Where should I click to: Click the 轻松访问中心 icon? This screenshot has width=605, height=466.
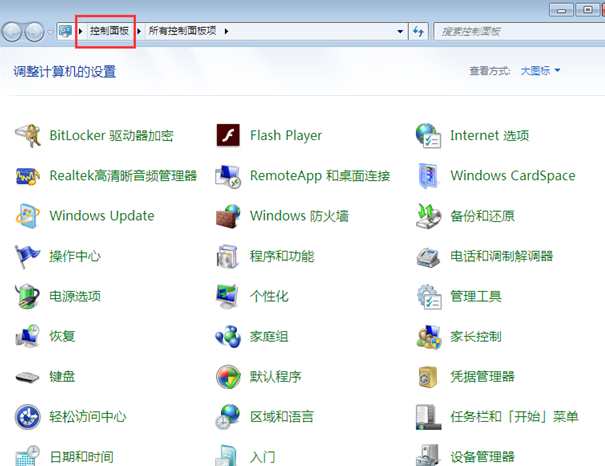[x=28, y=417]
